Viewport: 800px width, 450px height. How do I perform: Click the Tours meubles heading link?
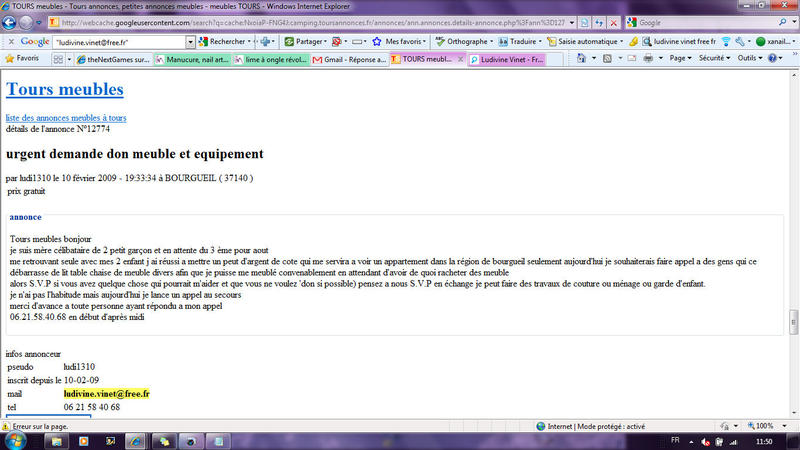65,89
